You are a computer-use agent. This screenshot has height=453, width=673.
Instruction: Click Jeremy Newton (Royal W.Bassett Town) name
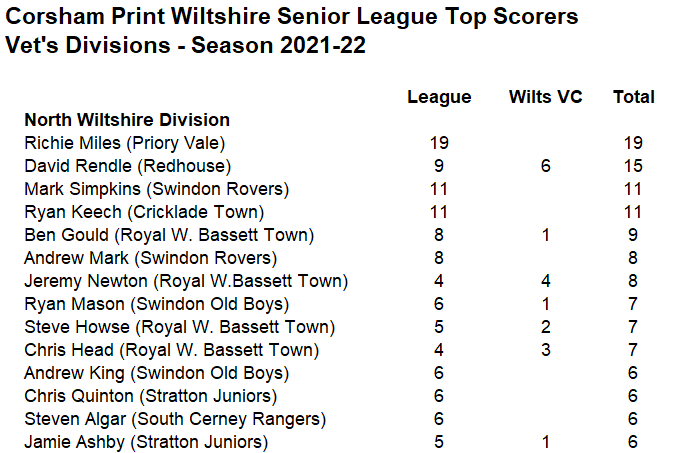pos(186,281)
